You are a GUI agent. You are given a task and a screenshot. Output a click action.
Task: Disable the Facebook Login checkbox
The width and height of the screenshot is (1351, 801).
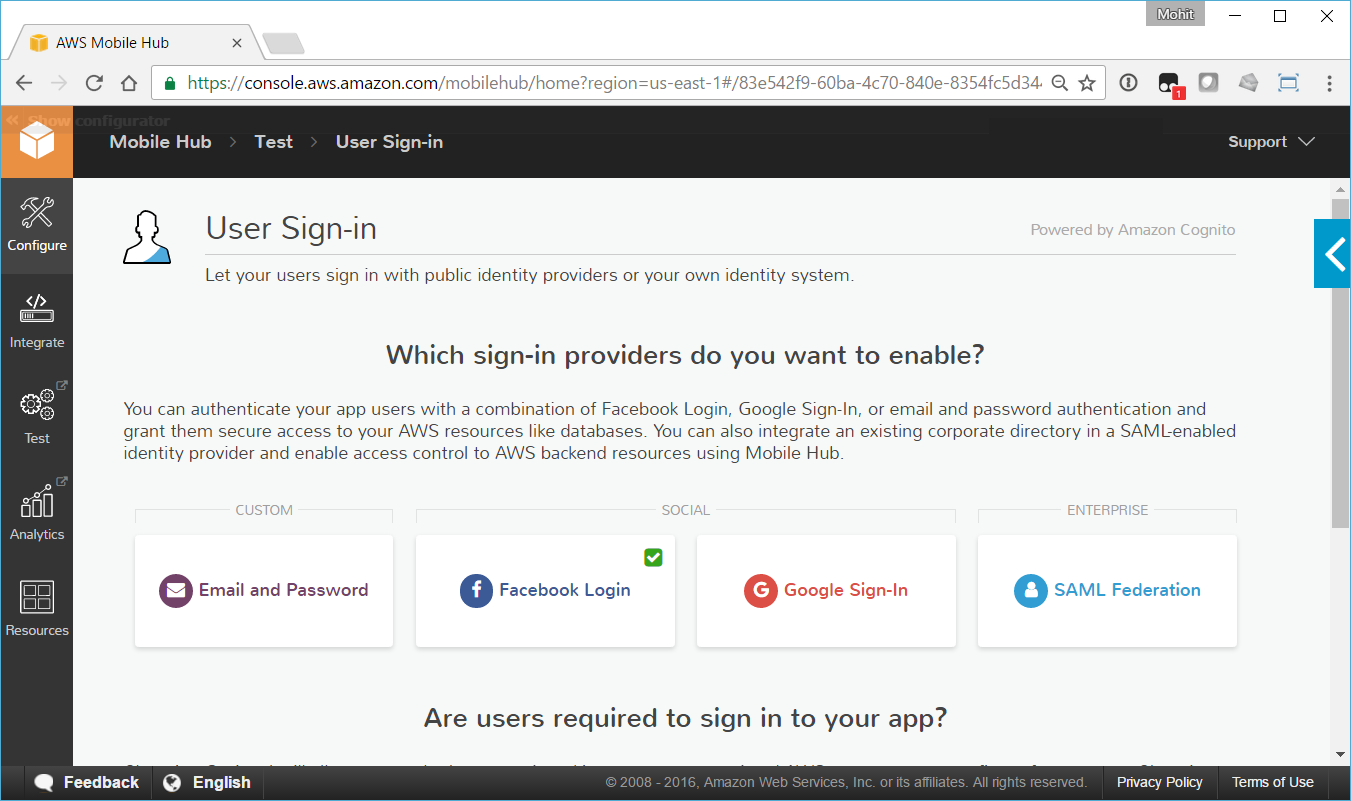653,557
